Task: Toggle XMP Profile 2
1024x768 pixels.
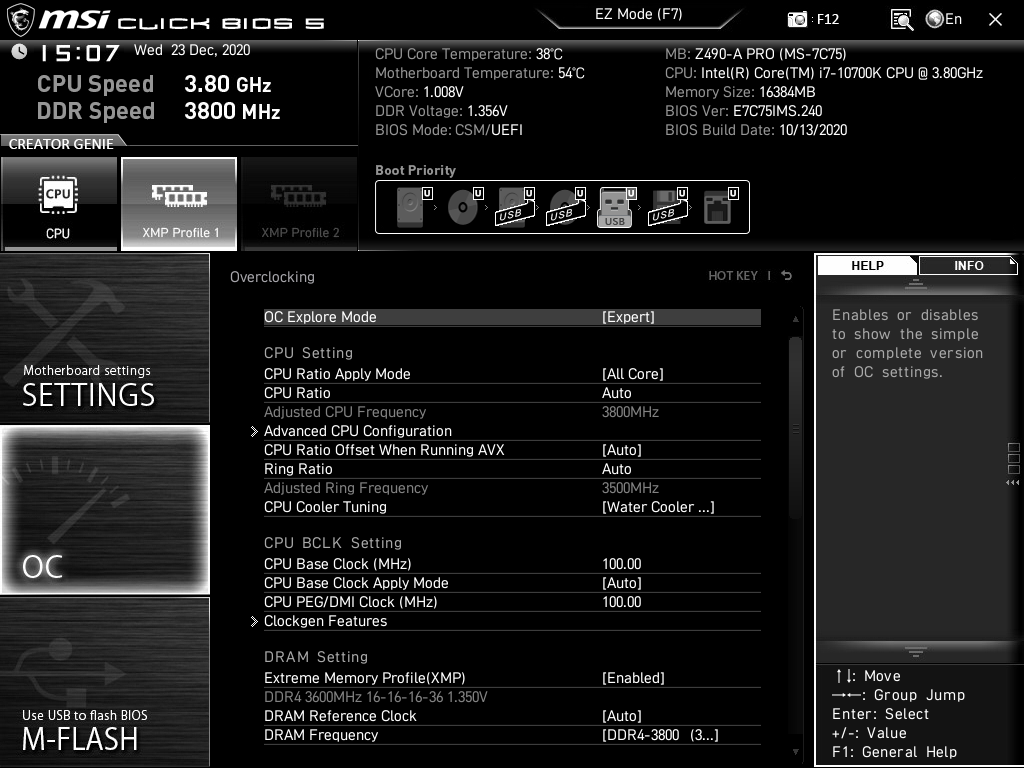Action: (300, 203)
